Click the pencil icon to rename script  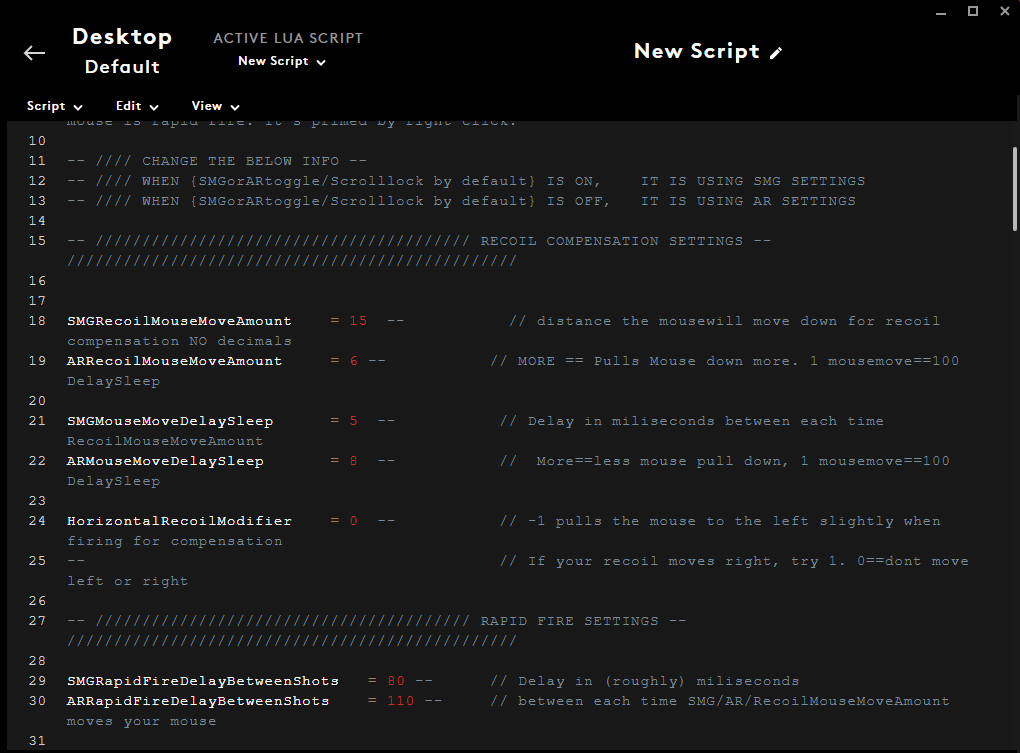777,53
